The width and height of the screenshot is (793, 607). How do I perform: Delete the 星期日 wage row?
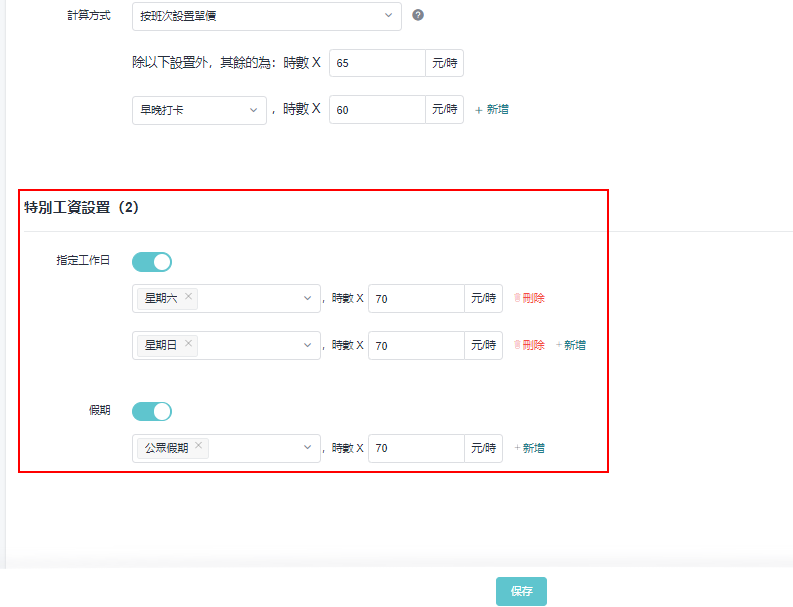(x=529, y=345)
